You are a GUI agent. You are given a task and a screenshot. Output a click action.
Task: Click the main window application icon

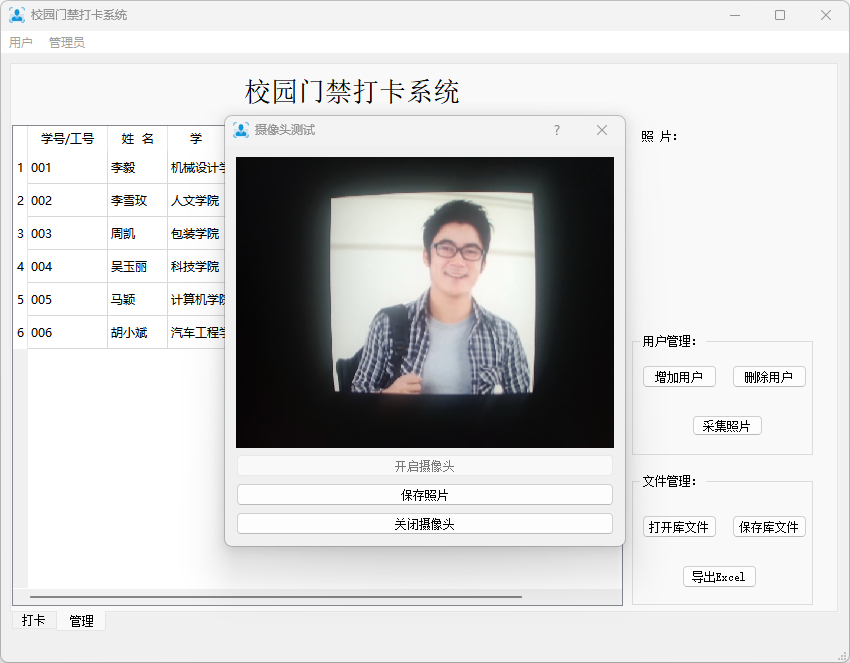pyautogui.click(x=17, y=15)
